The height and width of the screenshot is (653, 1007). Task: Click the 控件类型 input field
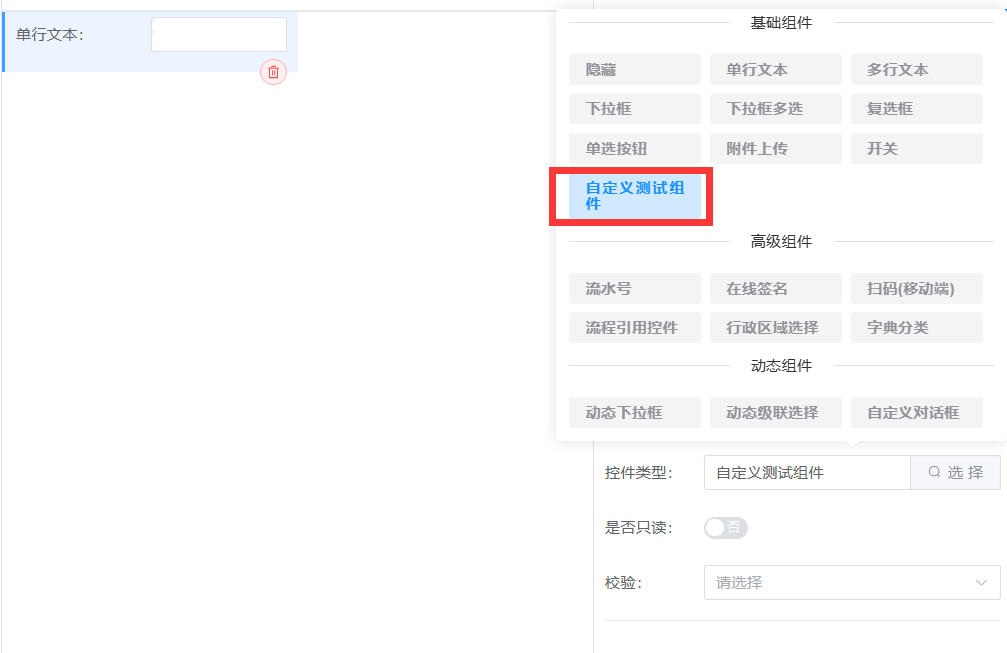click(x=807, y=473)
